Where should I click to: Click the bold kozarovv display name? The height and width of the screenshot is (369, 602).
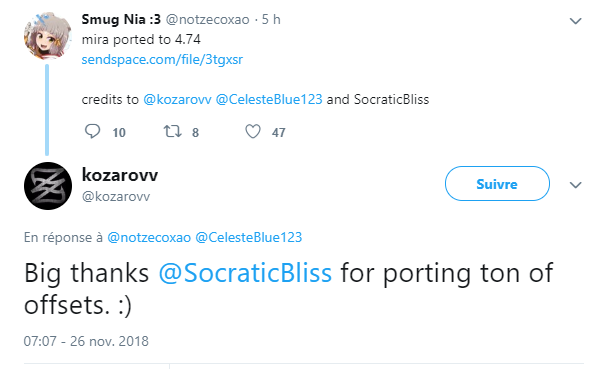120,175
